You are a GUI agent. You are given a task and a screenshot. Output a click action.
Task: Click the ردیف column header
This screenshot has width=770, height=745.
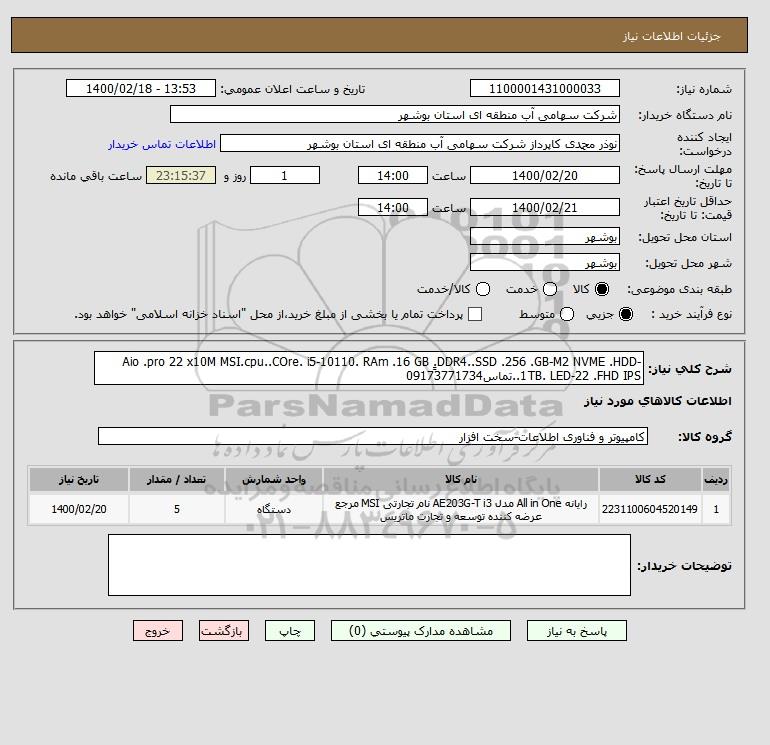(x=716, y=479)
